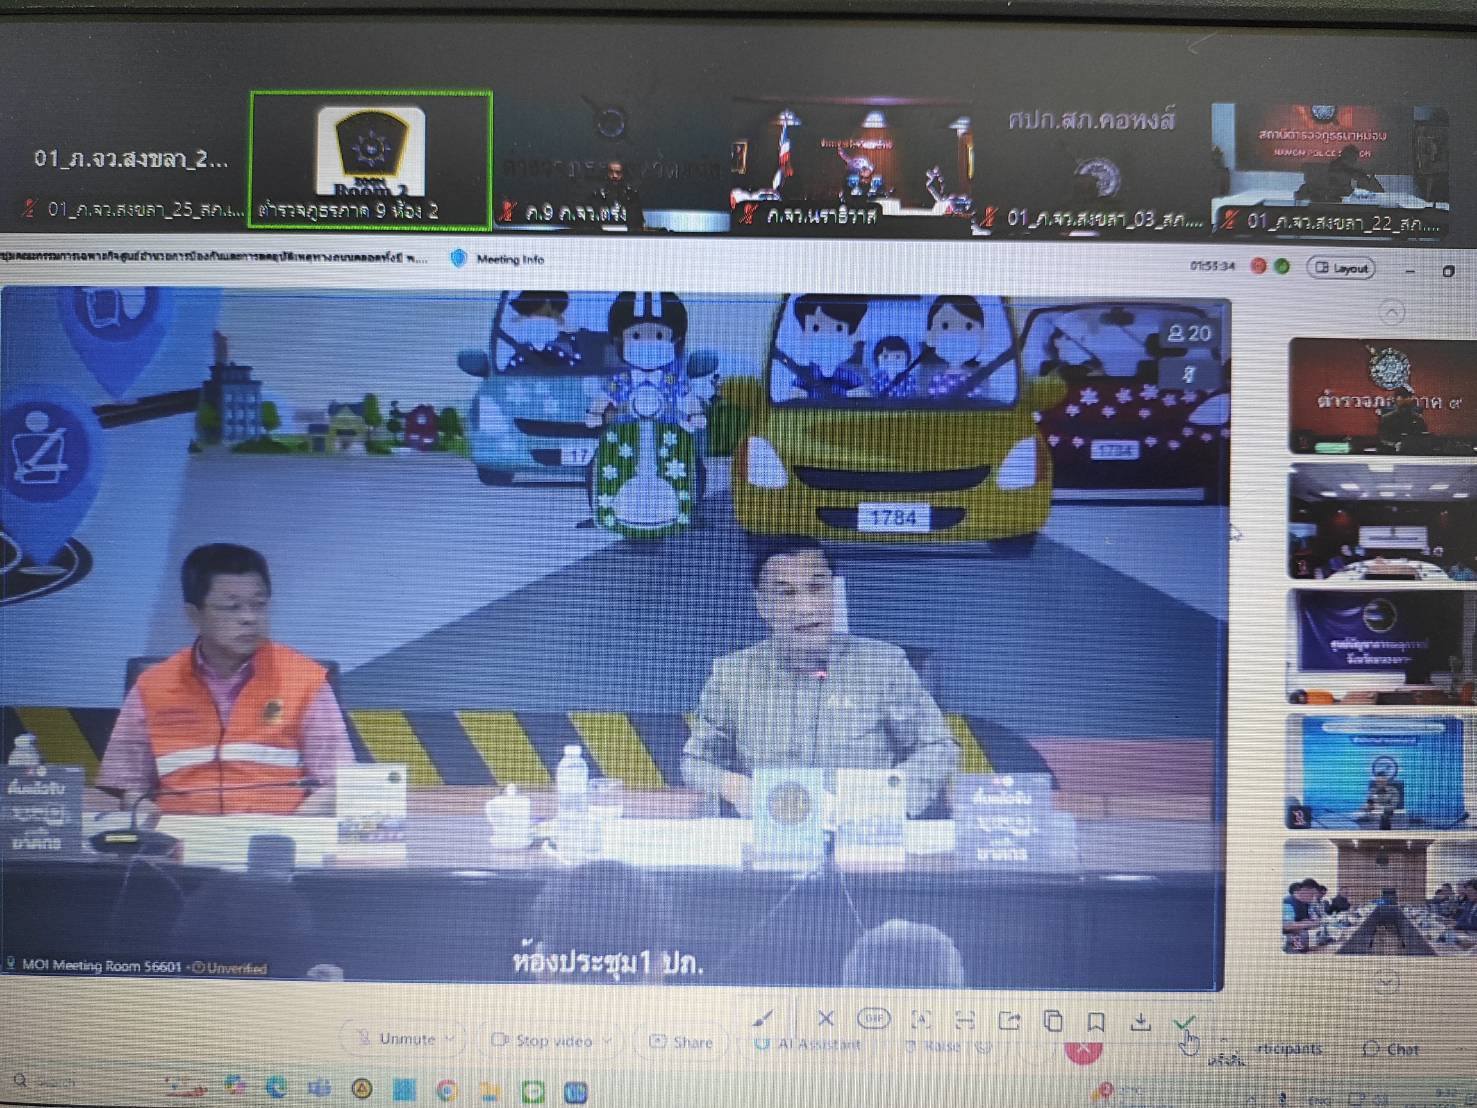Click the screenshot pen annotation tool

click(762, 1018)
